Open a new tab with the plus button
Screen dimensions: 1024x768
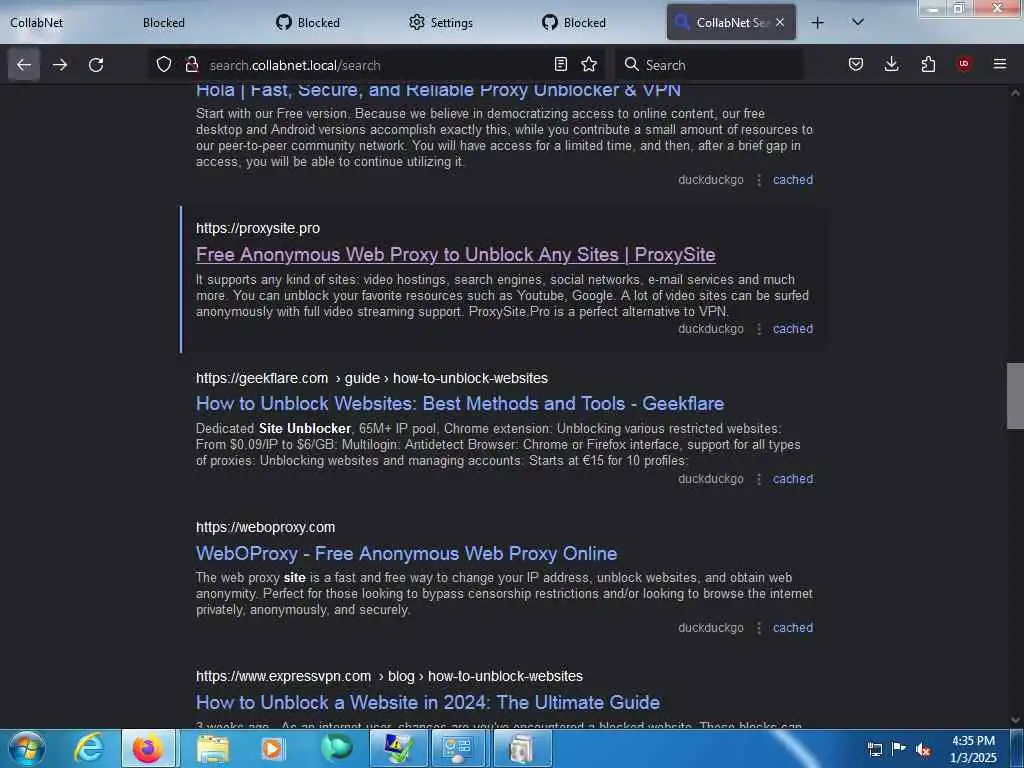click(817, 23)
